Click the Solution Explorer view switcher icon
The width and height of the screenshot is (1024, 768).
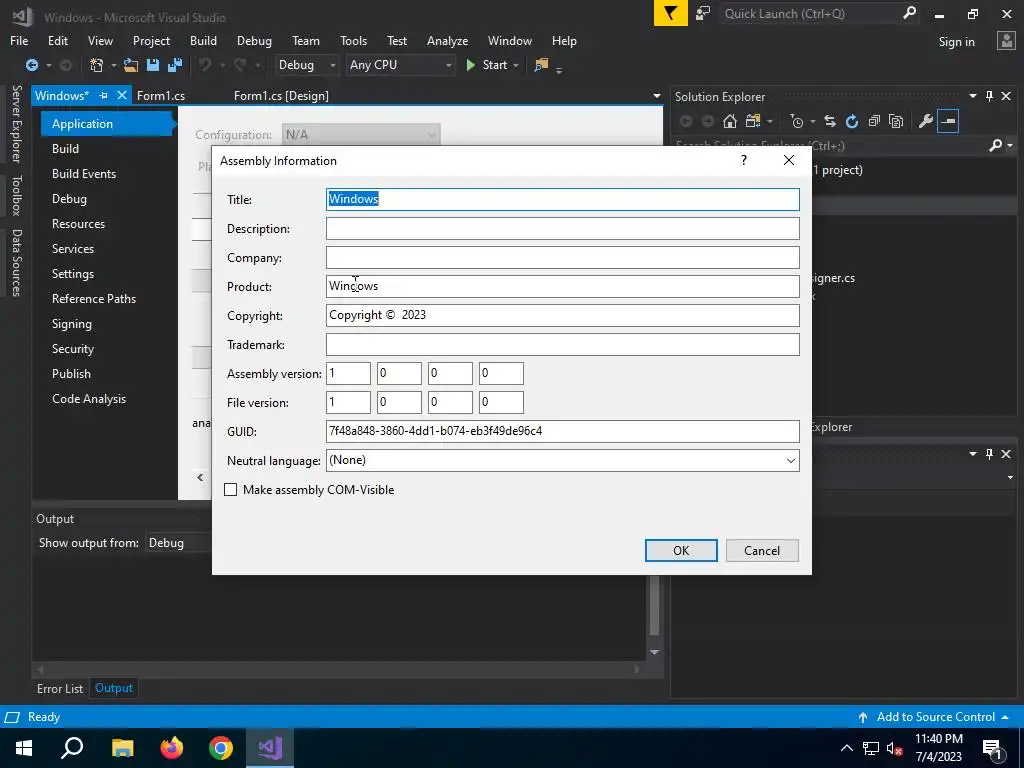(x=752, y=121)
